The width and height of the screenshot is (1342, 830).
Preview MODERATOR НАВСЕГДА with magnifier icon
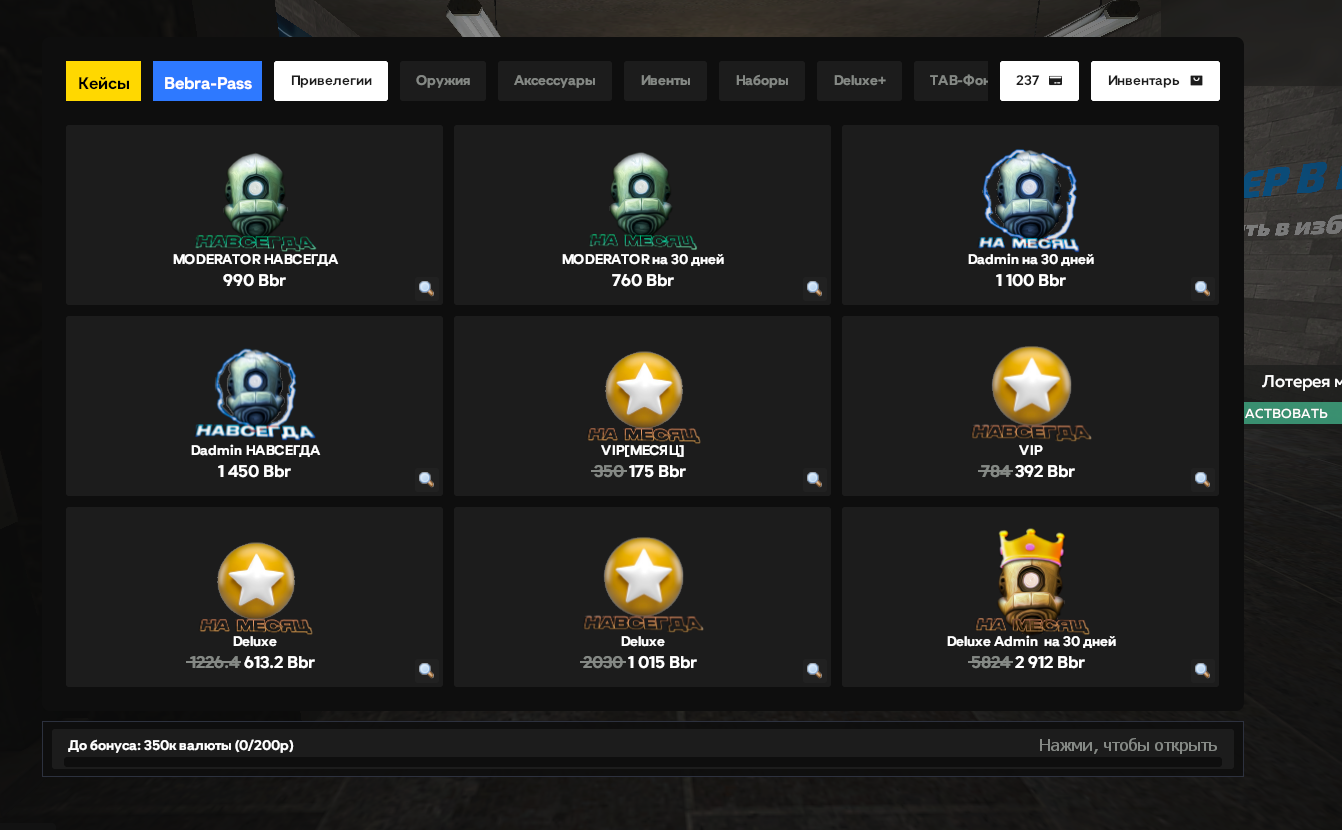pyautogui.click(x=426, y=288)
